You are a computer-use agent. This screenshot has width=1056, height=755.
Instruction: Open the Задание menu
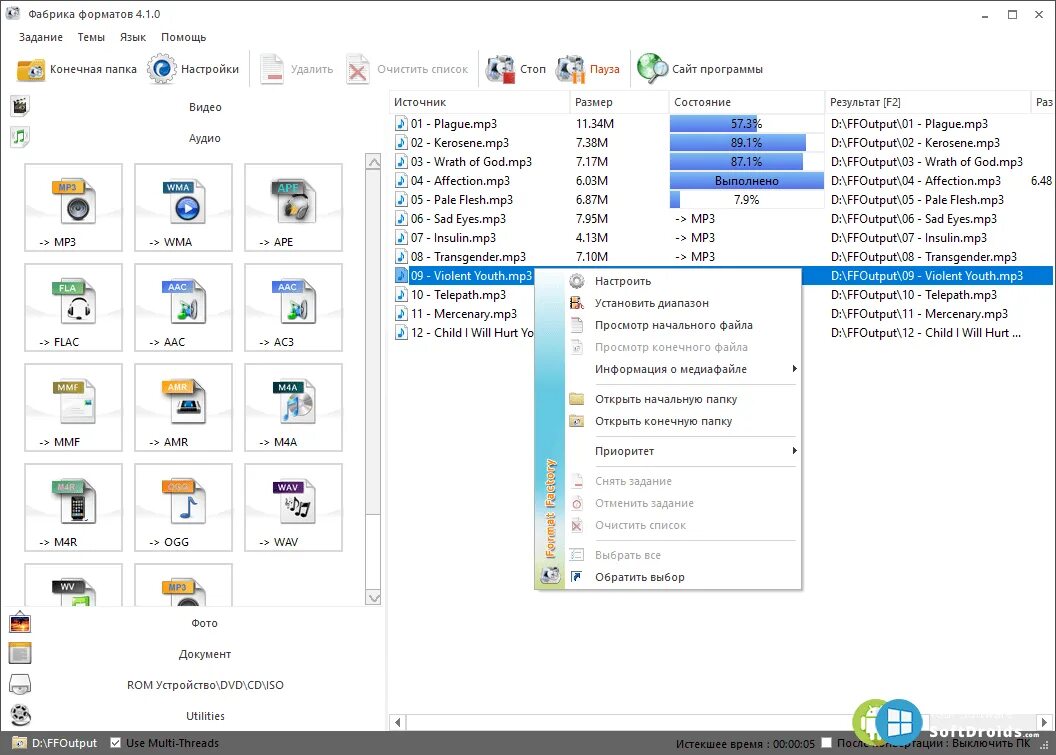(x=40, y=37)
